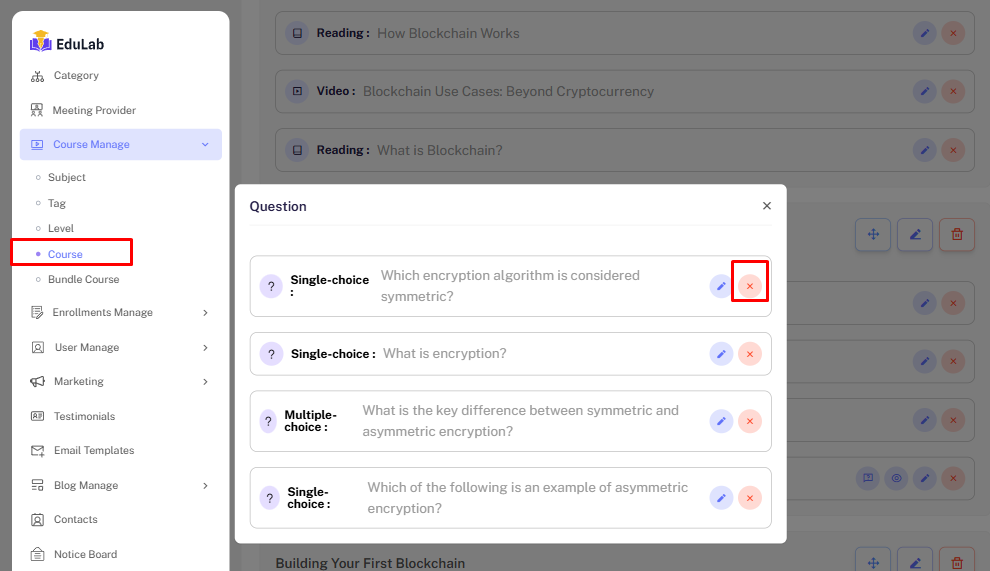Image resolution: width=990 pixels, height=571 pixels.
Task: Edit the "What is encryption?" question
Action: (x=721, y=354)
